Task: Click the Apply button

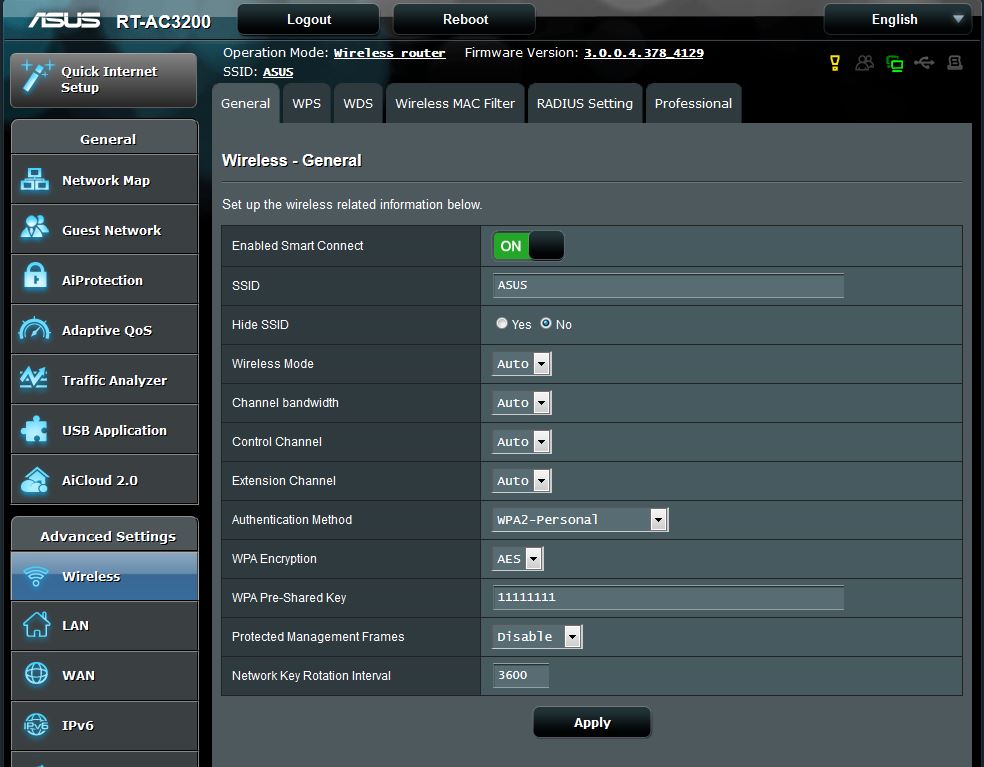Action: 592,722
